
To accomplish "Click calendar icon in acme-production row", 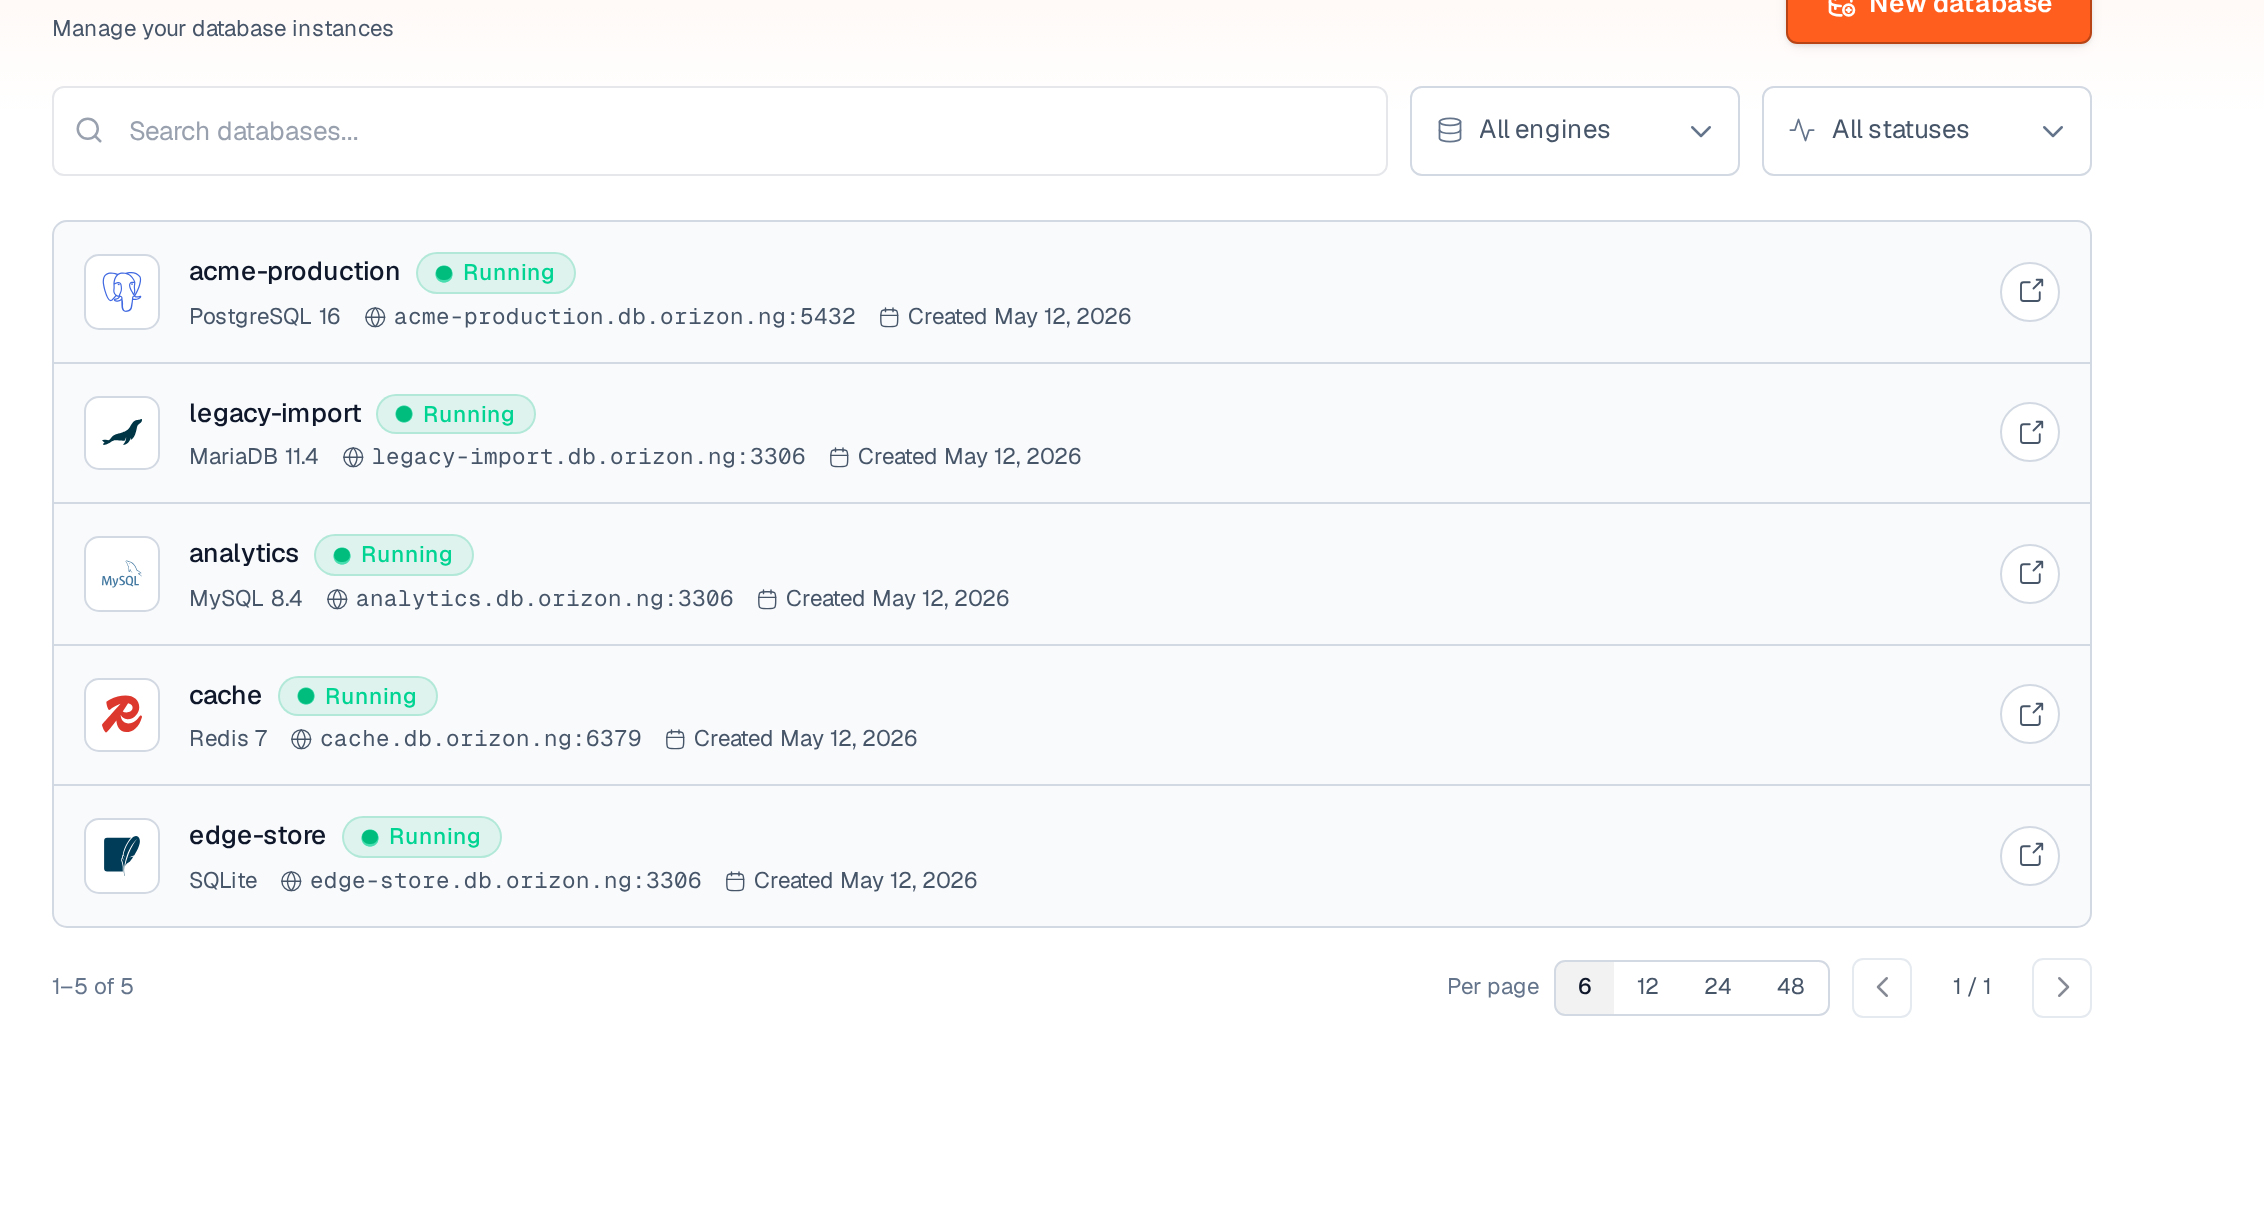I will tap(889, 317).
